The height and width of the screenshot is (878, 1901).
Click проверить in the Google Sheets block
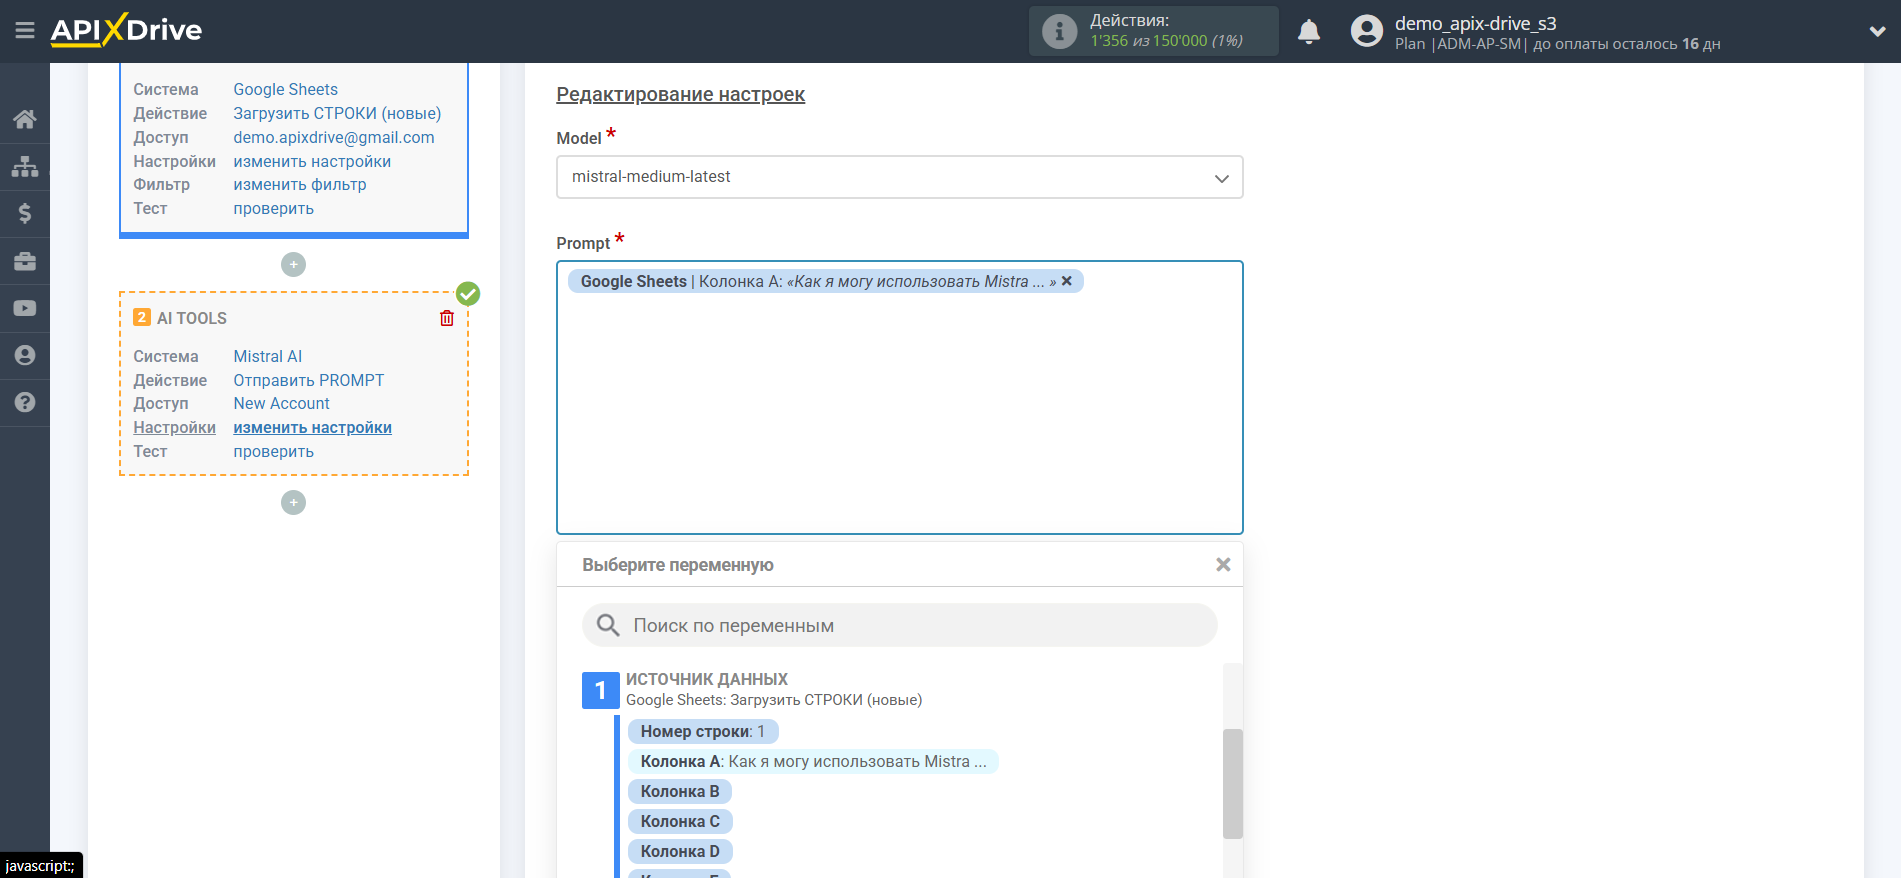273,208
